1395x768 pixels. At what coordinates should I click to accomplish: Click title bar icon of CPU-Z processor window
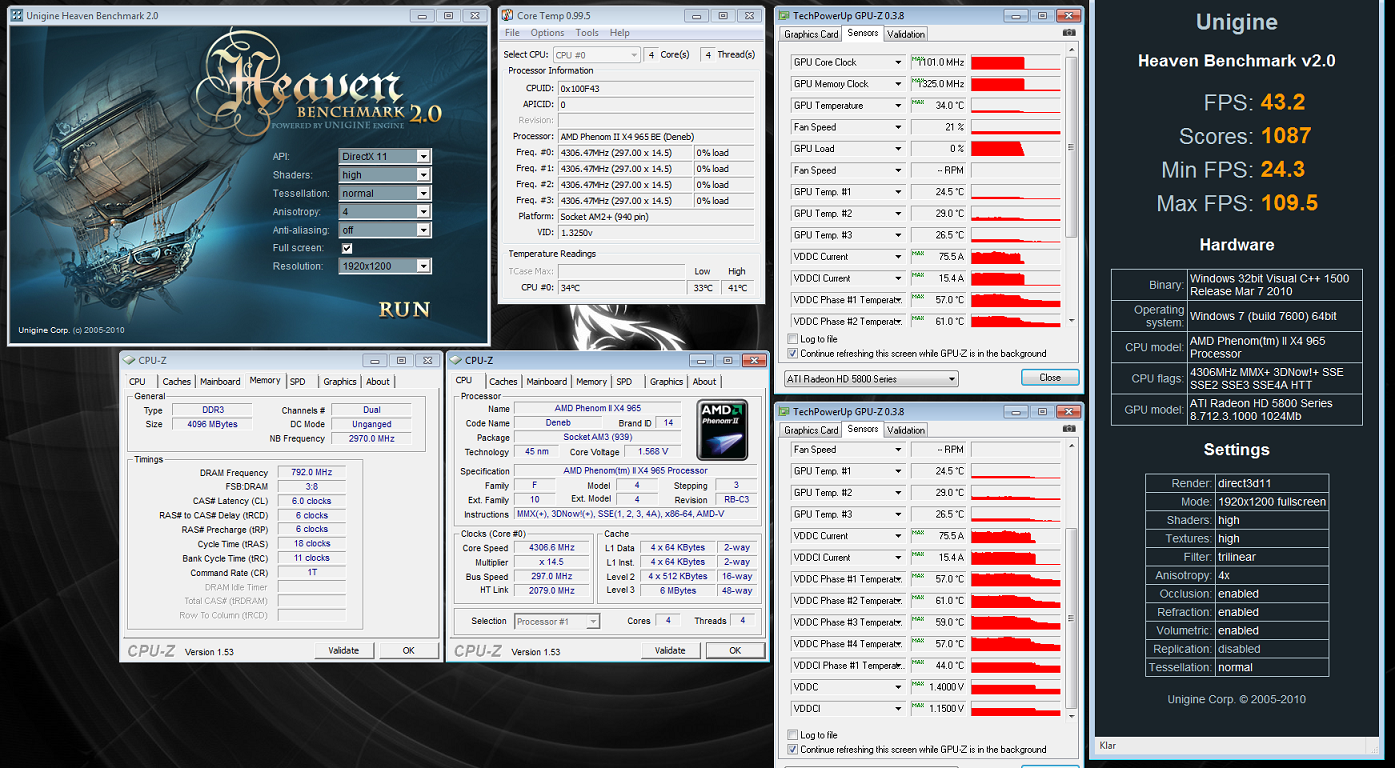(454, 360)
